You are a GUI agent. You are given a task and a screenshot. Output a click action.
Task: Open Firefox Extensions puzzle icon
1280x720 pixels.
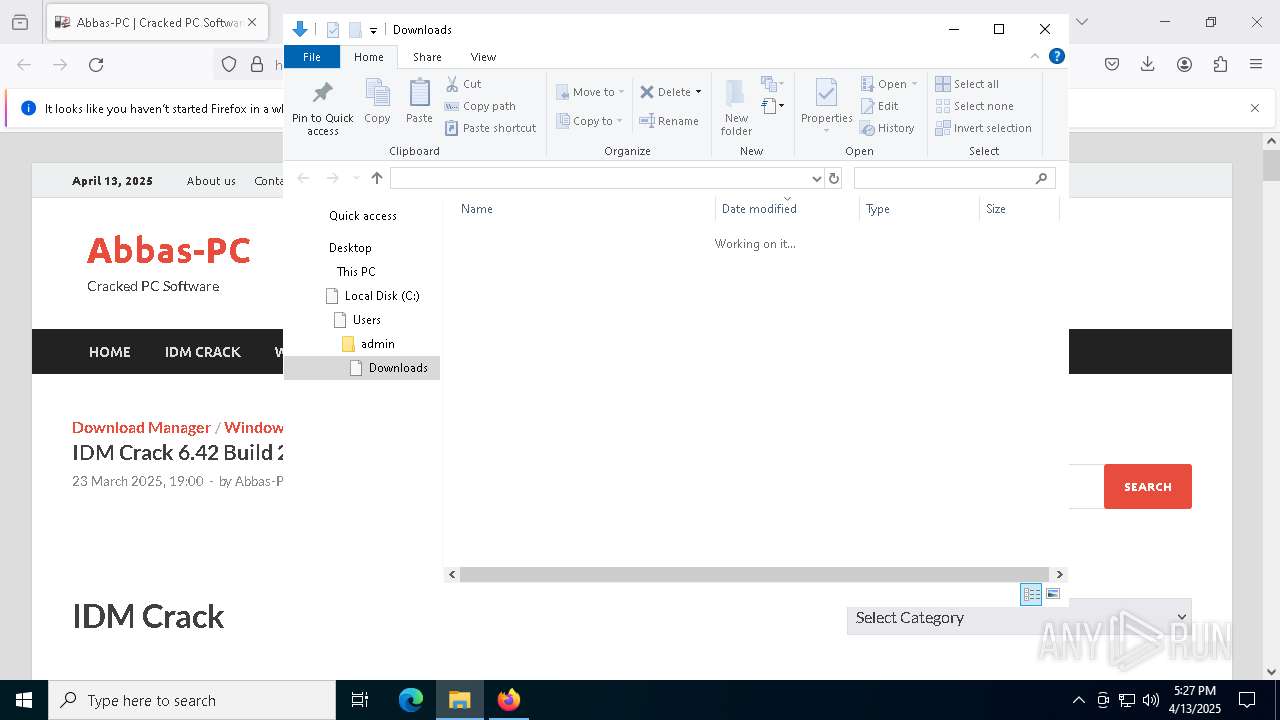[1220, 65]
